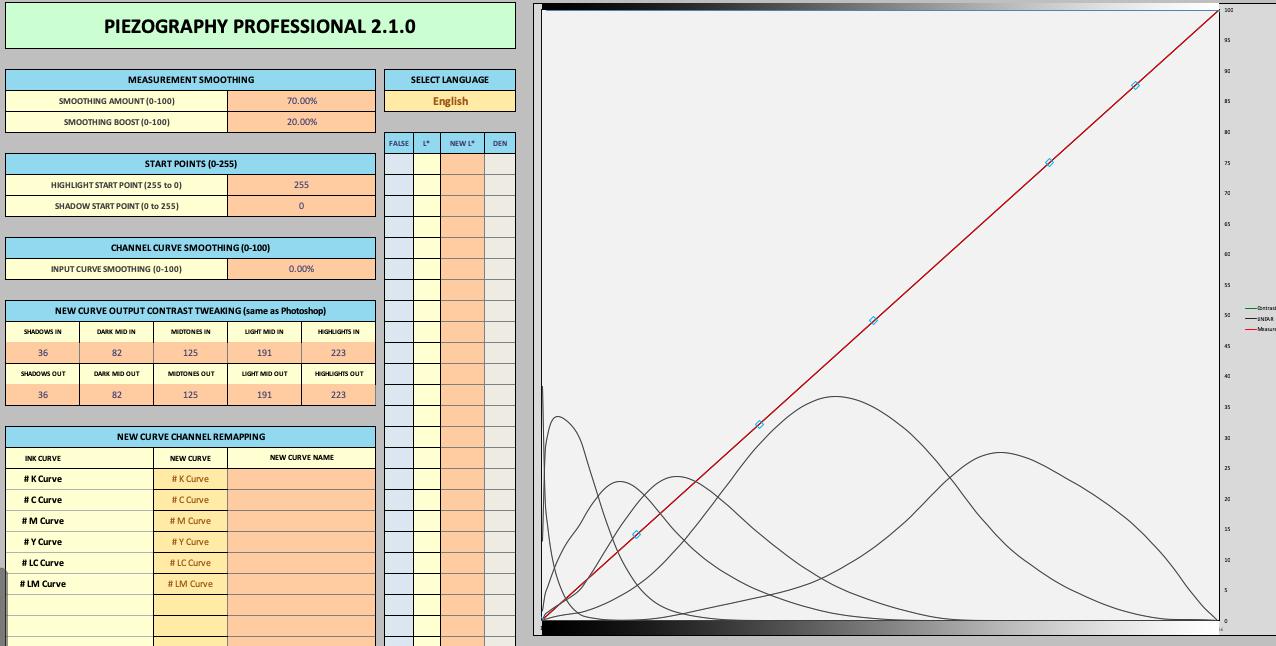Click the Highlight Start Point value 255
This screenshot has width=1276, height=646.
[302, 185]
